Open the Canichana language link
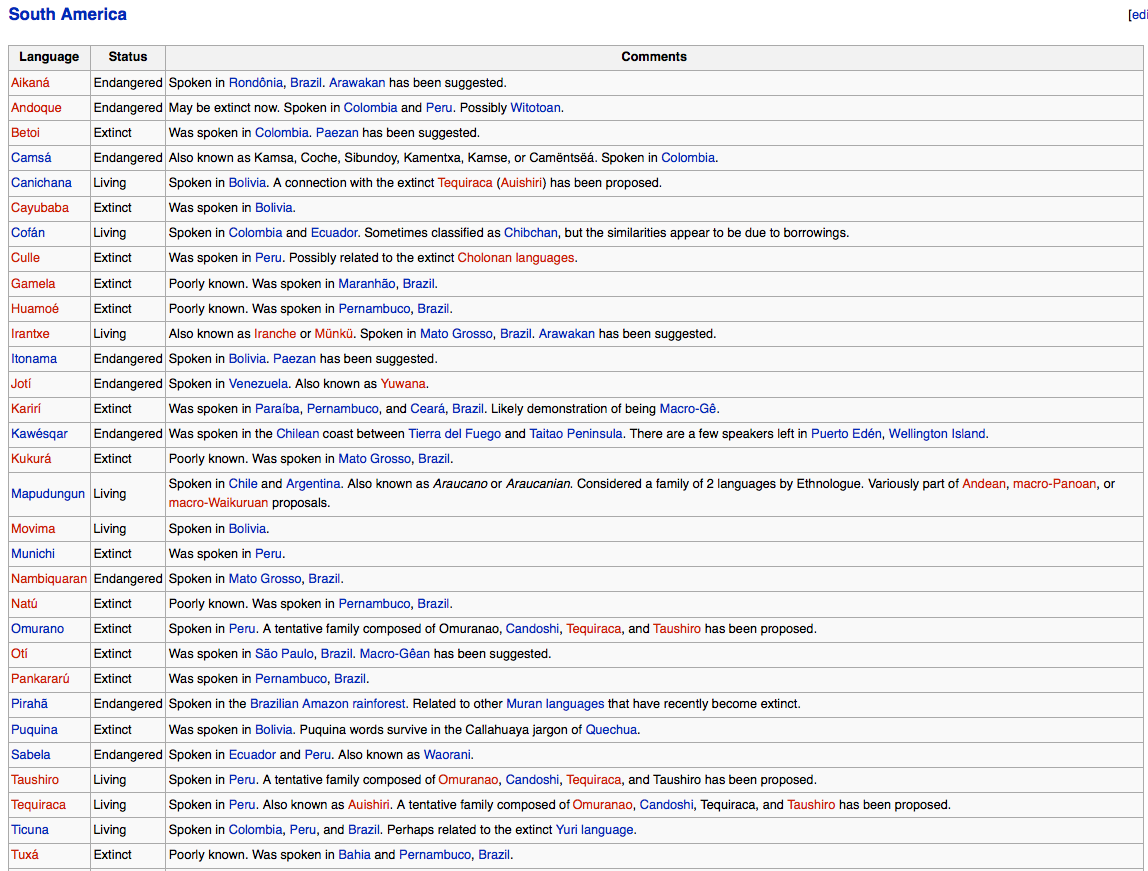Screen dimensions: 1148x871 (x=41, y=182)
